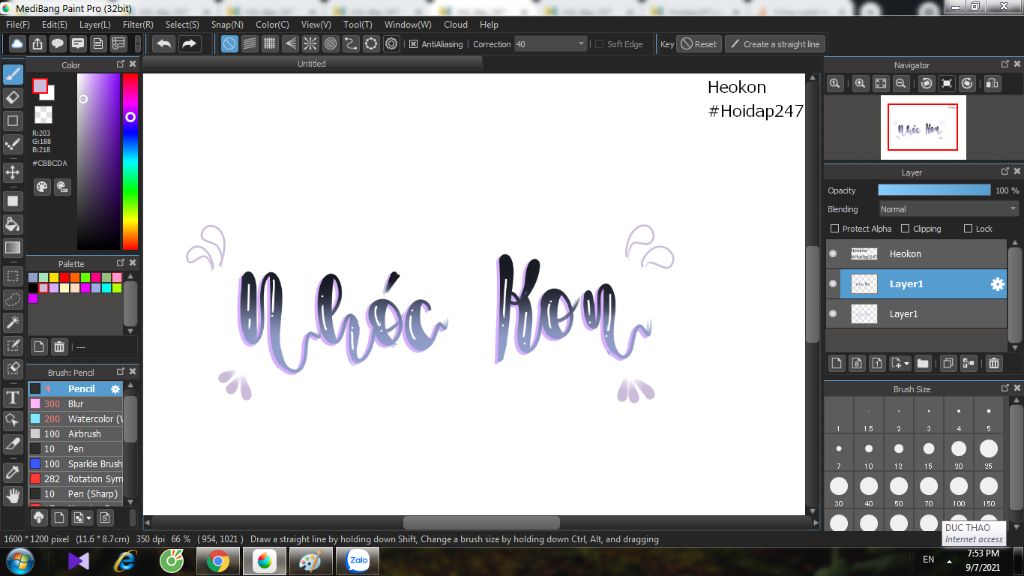
Task: Turn snap off icon
Action: coord(229,44)
